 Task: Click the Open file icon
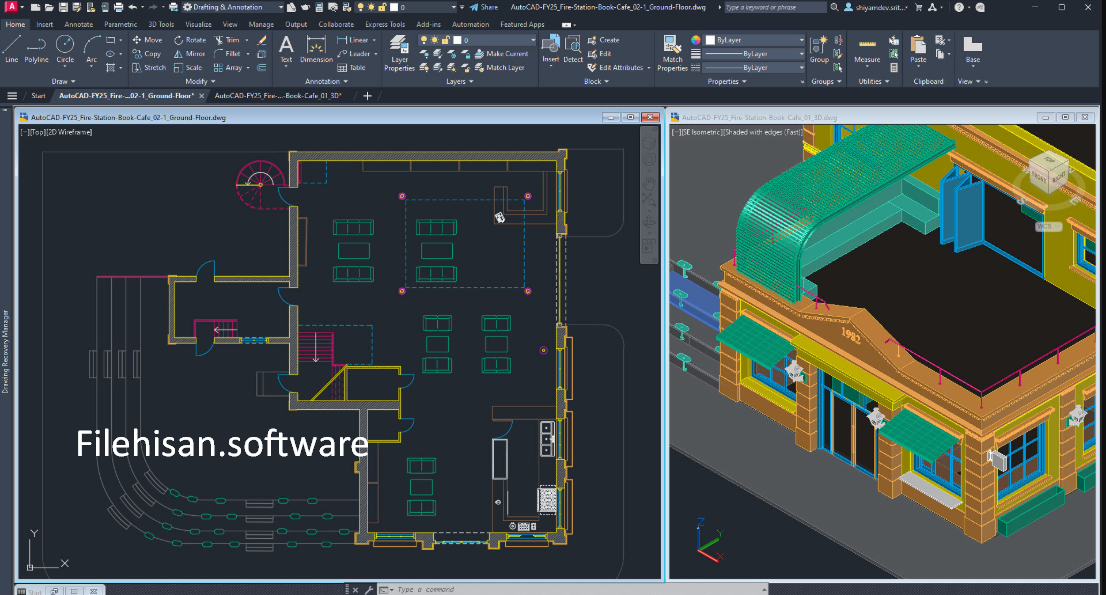pyautogui.click(x=49, y=7)
